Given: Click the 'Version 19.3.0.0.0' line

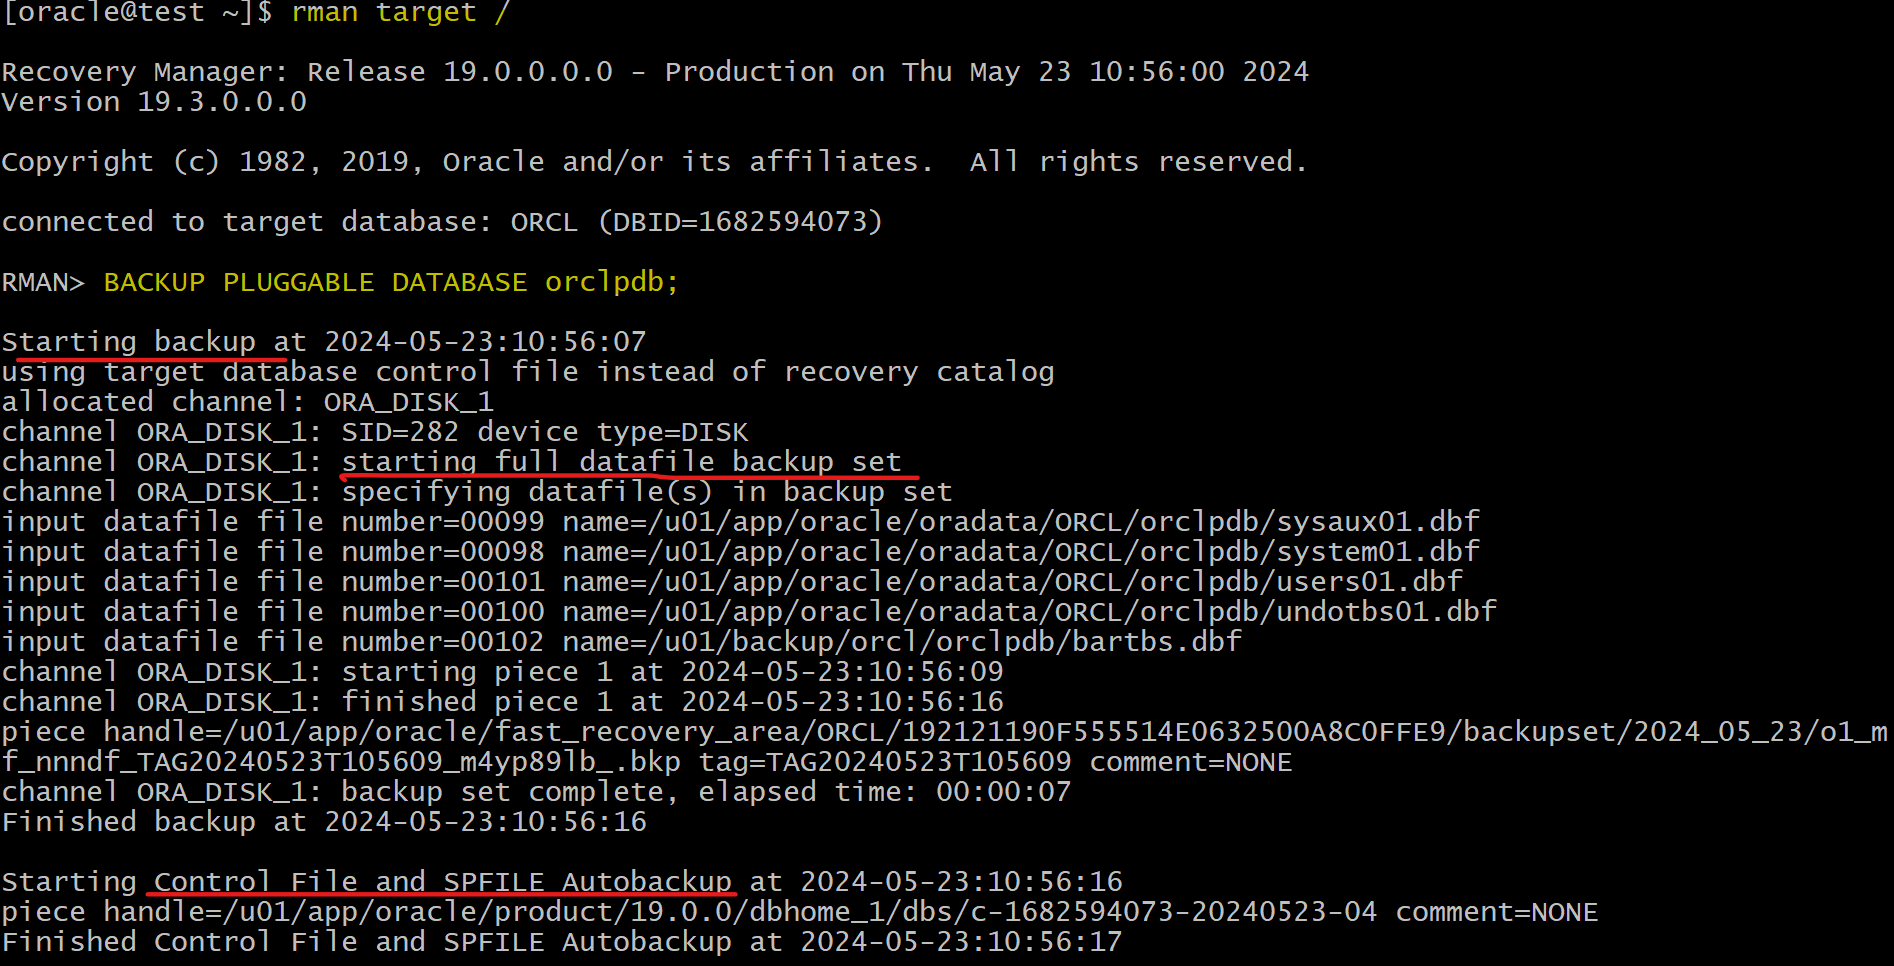Looking at the screenshot, I should (x=154, y=102).
